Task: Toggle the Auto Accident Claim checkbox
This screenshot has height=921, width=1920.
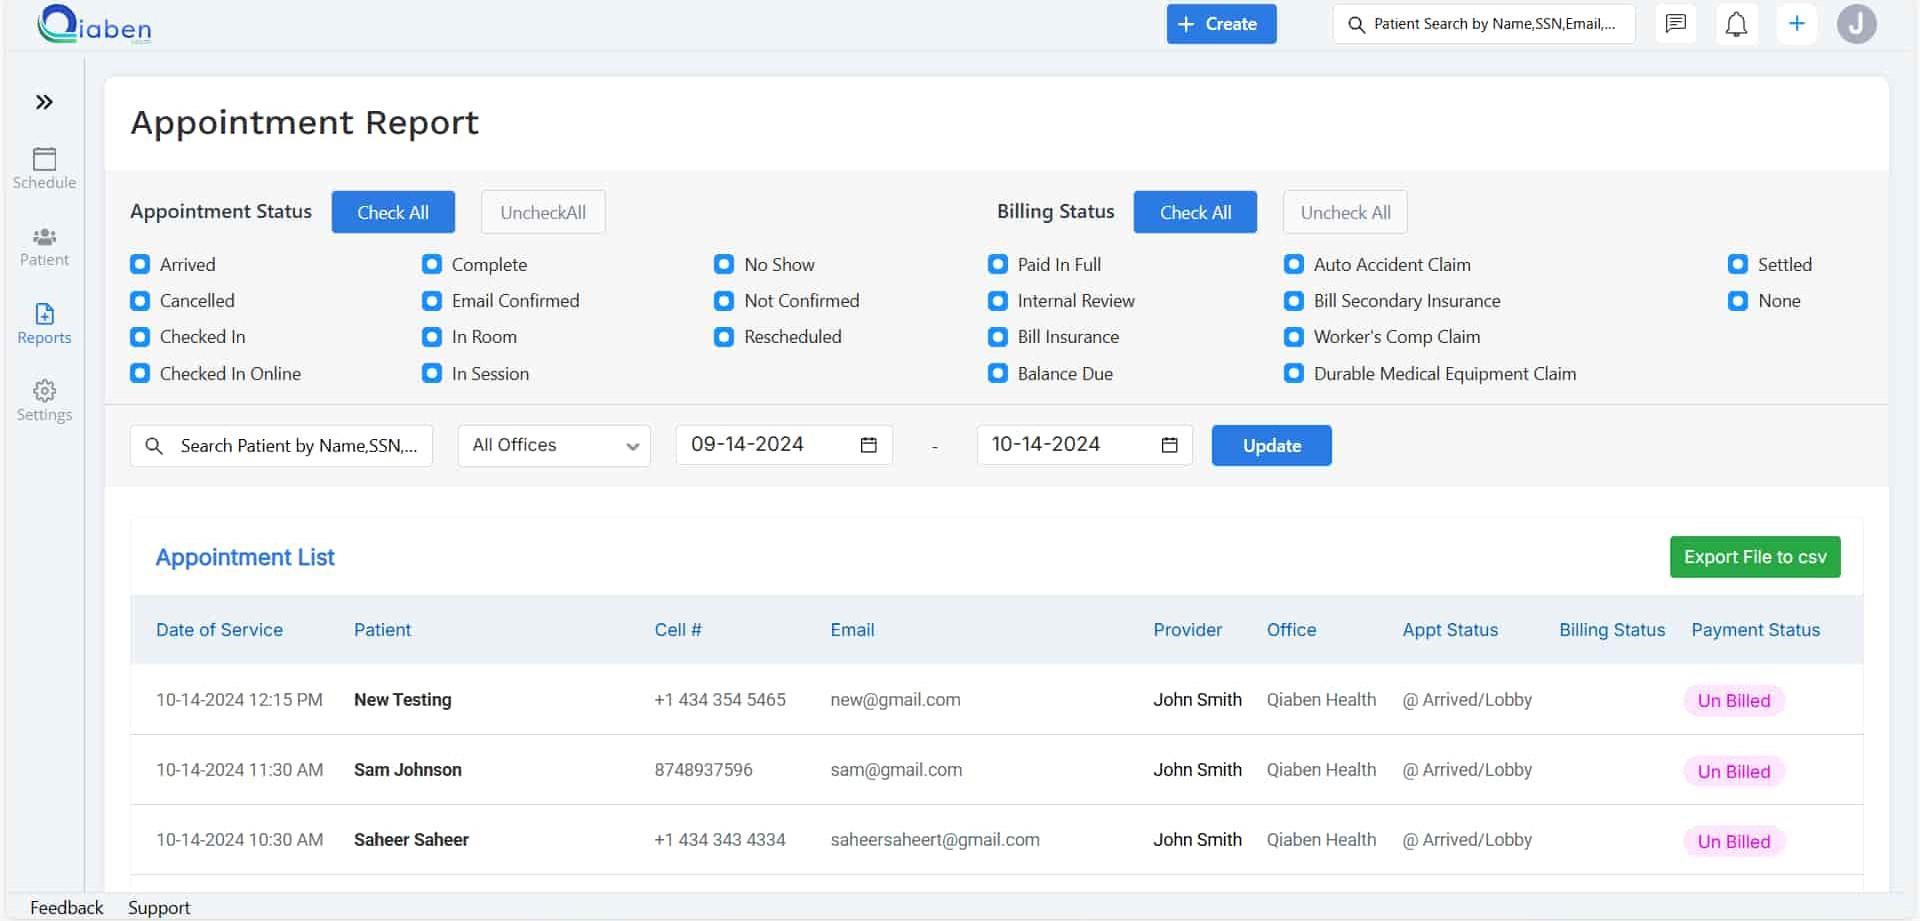Action: pos(1294,264)
